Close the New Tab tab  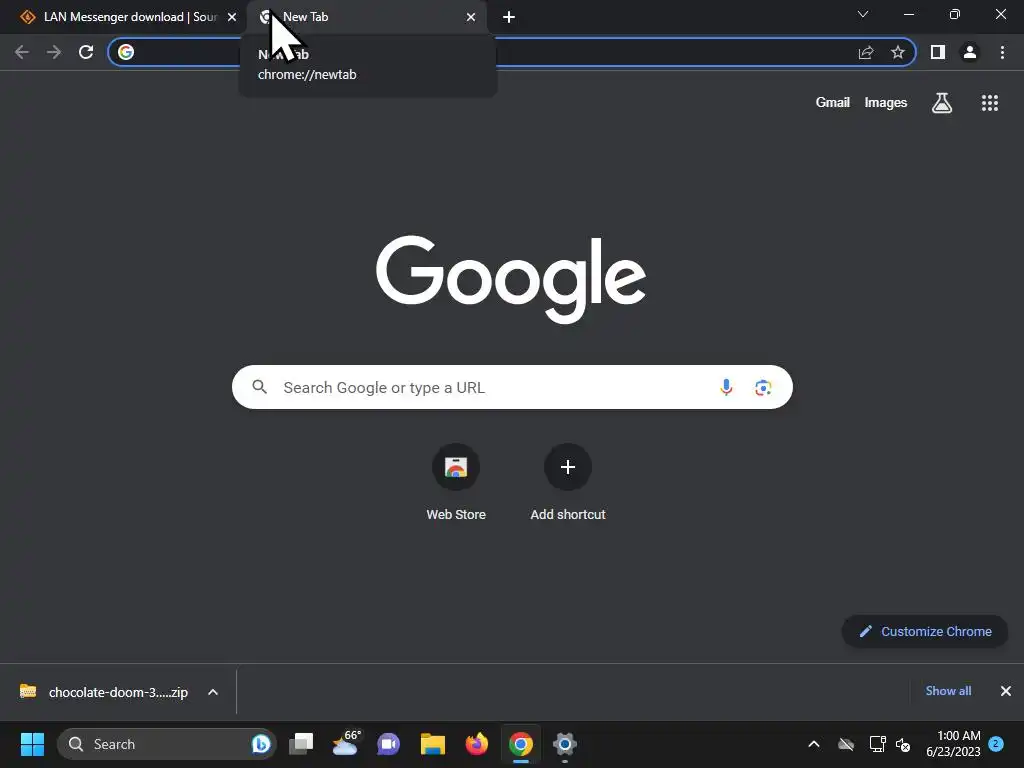click(471, 17)
